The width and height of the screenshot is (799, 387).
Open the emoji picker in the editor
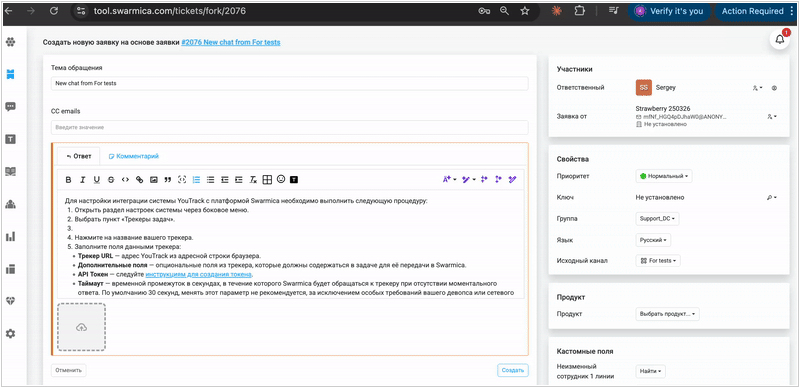tap(281, 179)
